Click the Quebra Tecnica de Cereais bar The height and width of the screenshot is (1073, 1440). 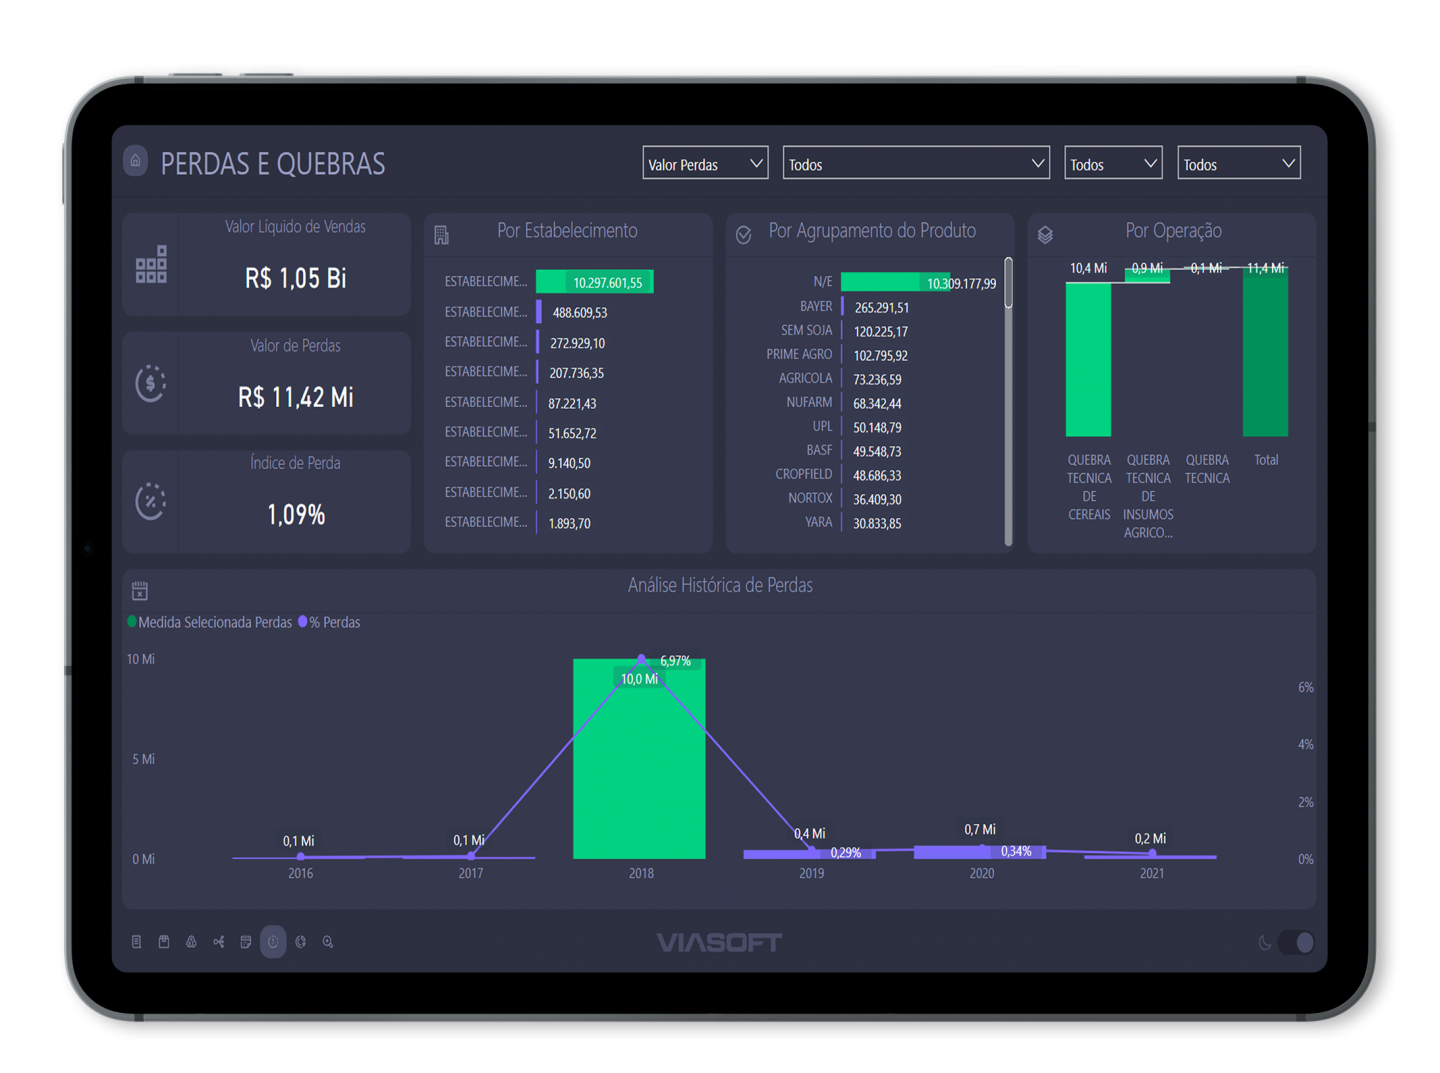(x=1088, y=360)
